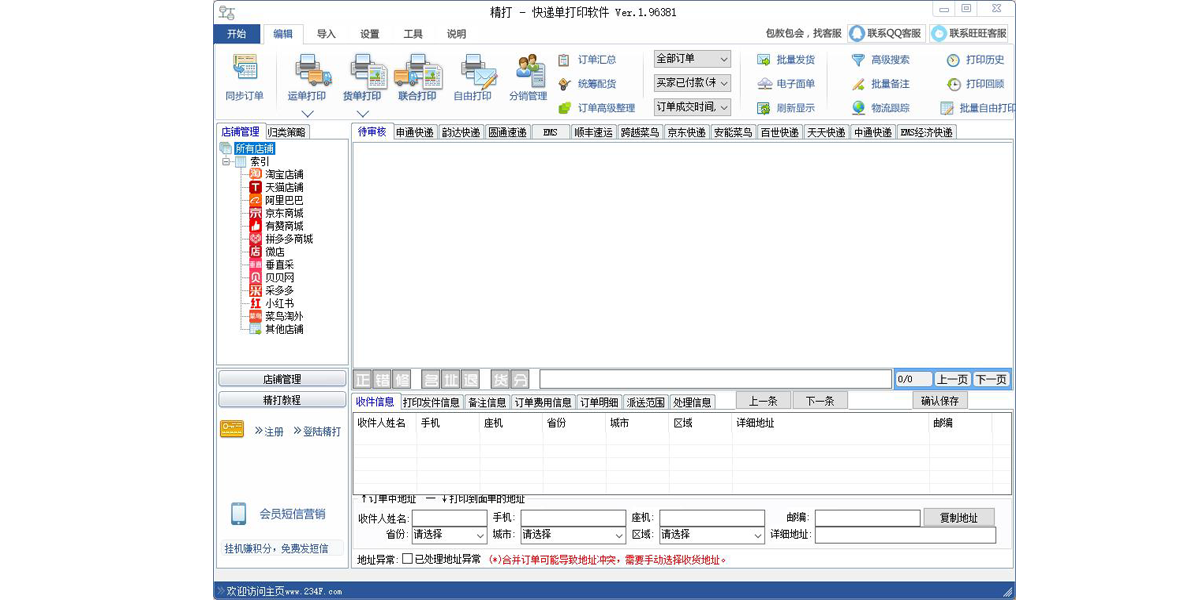Image resolution: width=1200 pixels, height=600 pixels.
Task: Click the search box beside page counter
Action: pos(715,379)
